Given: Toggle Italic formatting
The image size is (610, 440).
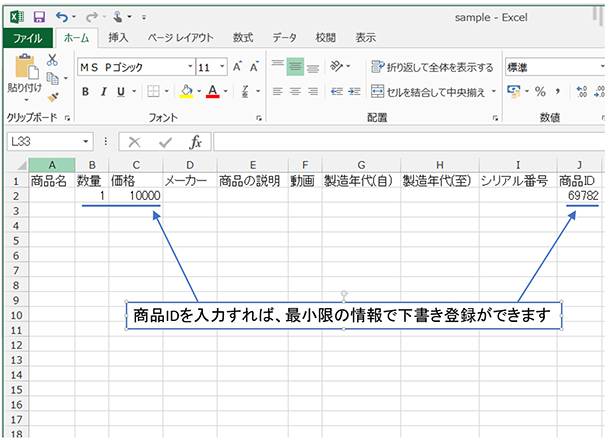Looking at the screenshot, I should 103,91.
